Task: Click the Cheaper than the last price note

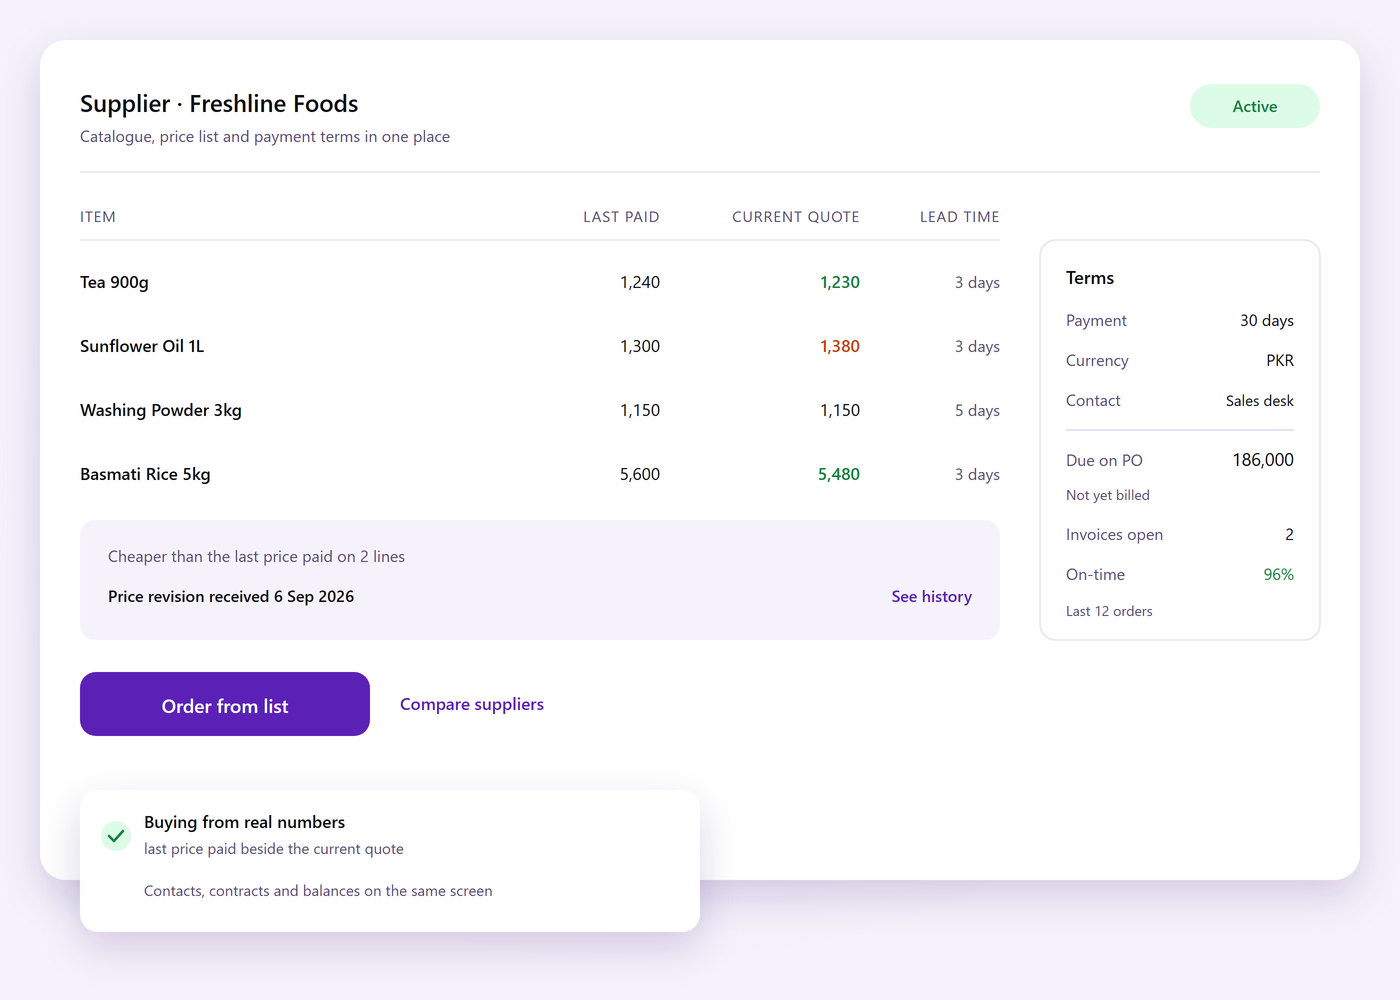Action: [256, 556]
